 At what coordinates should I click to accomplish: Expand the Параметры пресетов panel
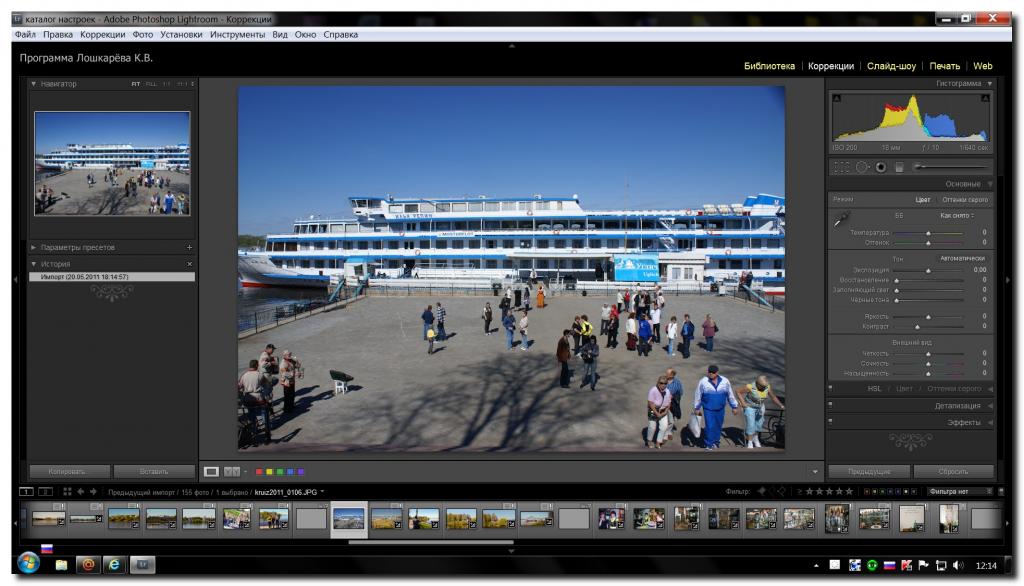(34, 247)
